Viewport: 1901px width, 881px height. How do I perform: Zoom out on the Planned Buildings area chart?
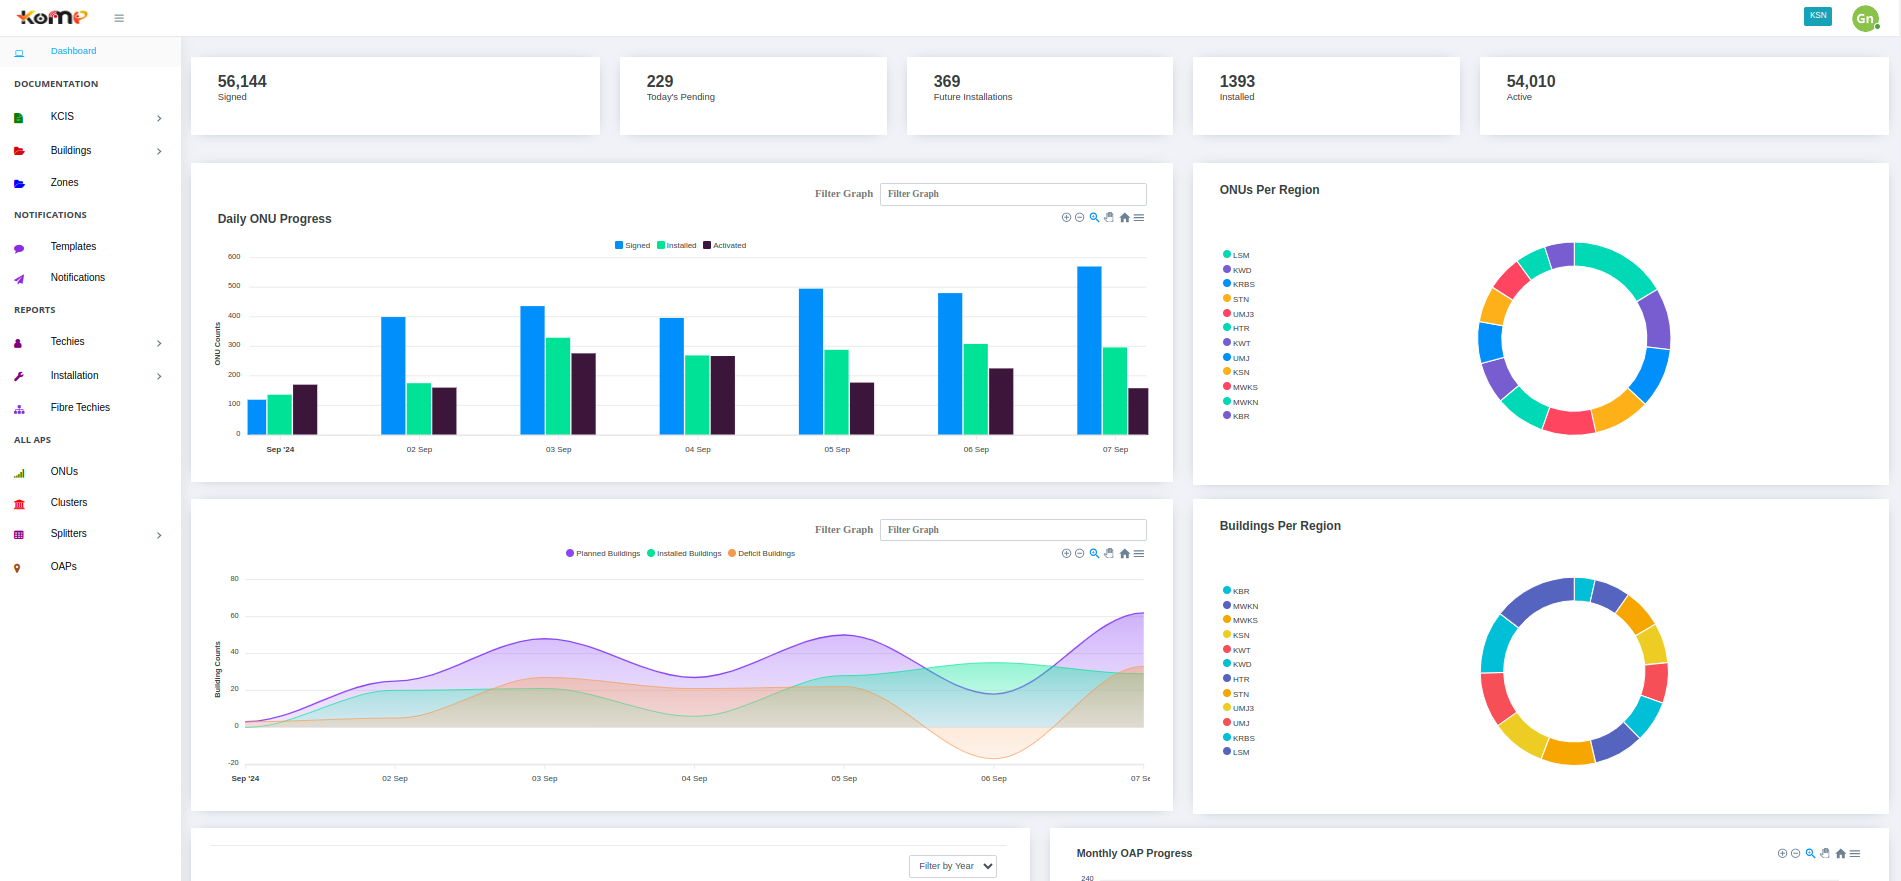click(1080, 553)
